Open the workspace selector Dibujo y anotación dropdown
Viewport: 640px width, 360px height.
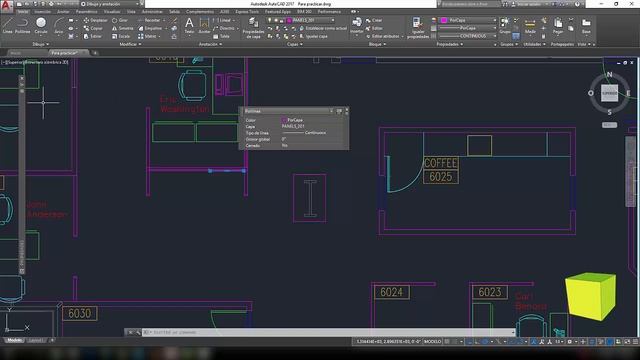[111, 4]
